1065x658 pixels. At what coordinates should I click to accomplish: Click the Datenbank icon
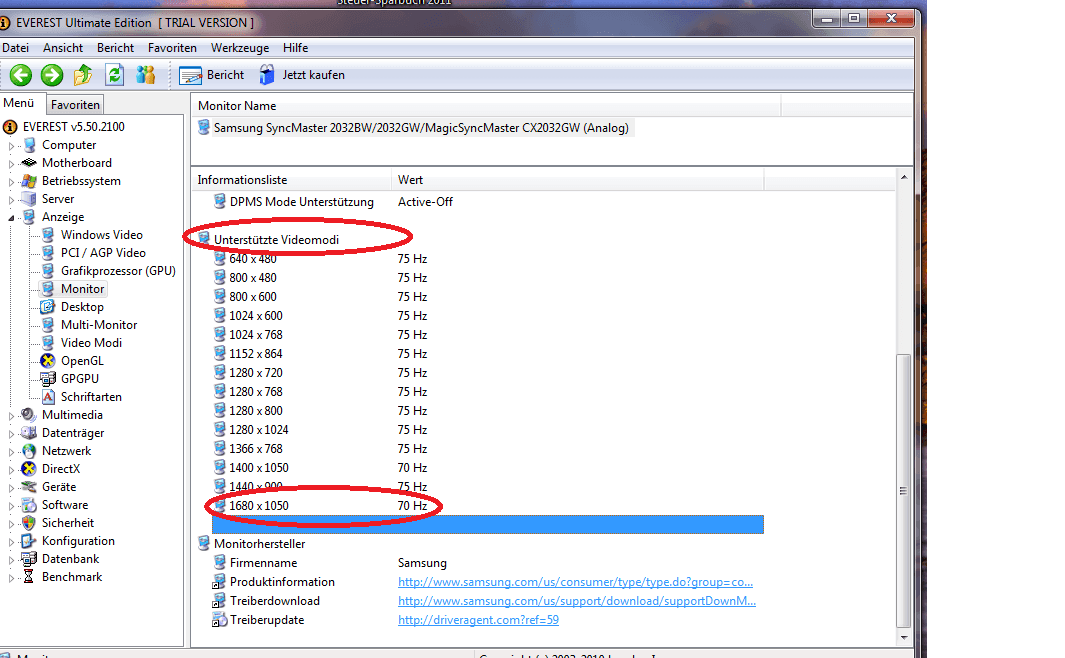29,559
